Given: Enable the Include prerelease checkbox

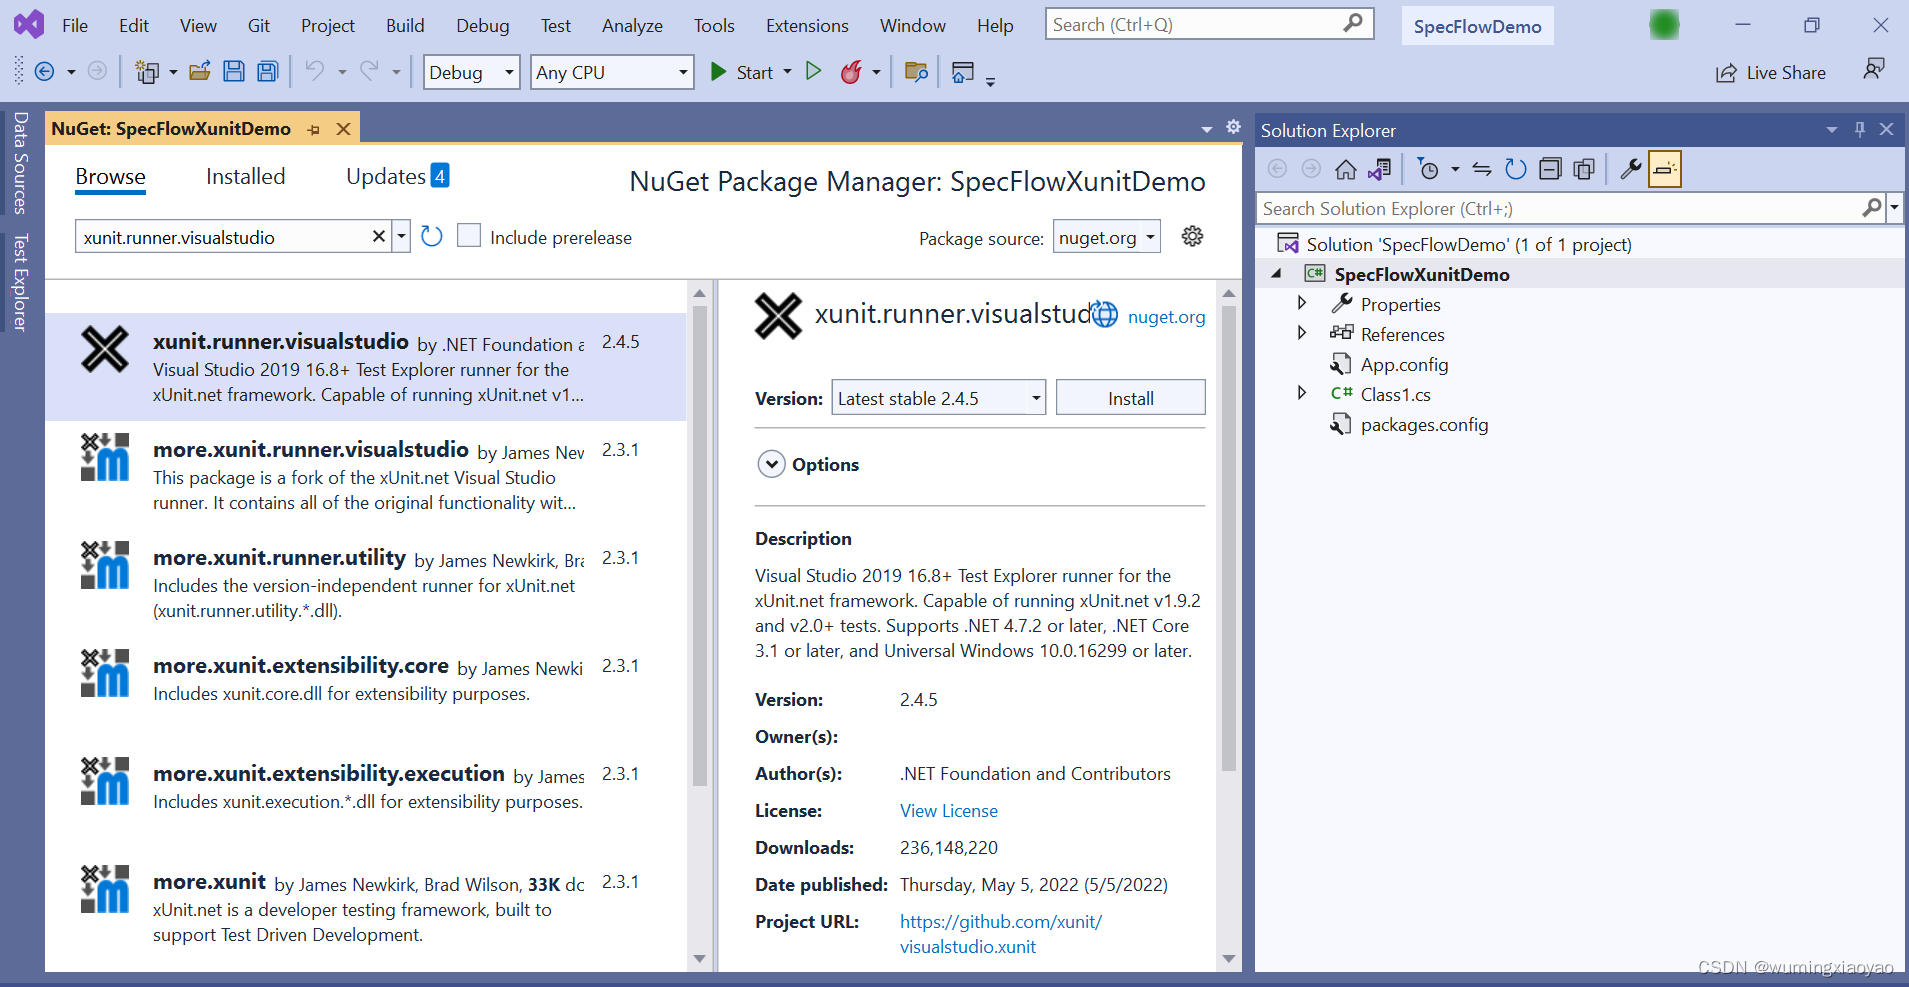Looking at the screenshot, I should [469, 236].
